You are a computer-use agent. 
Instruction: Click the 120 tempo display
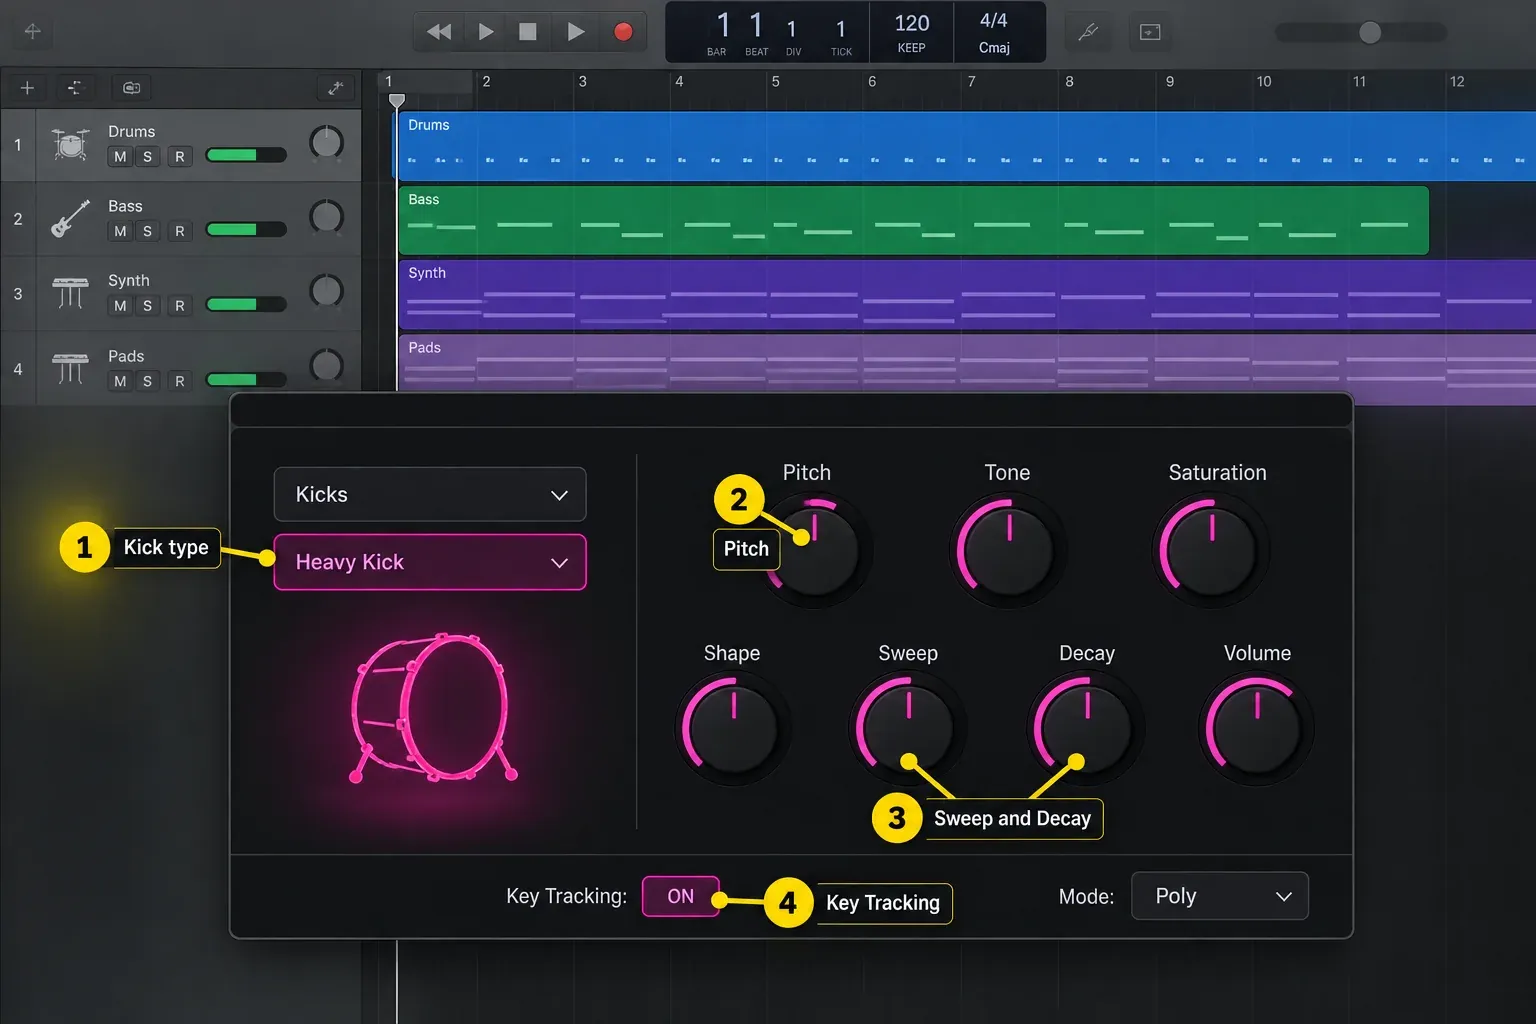coord(912,23)
